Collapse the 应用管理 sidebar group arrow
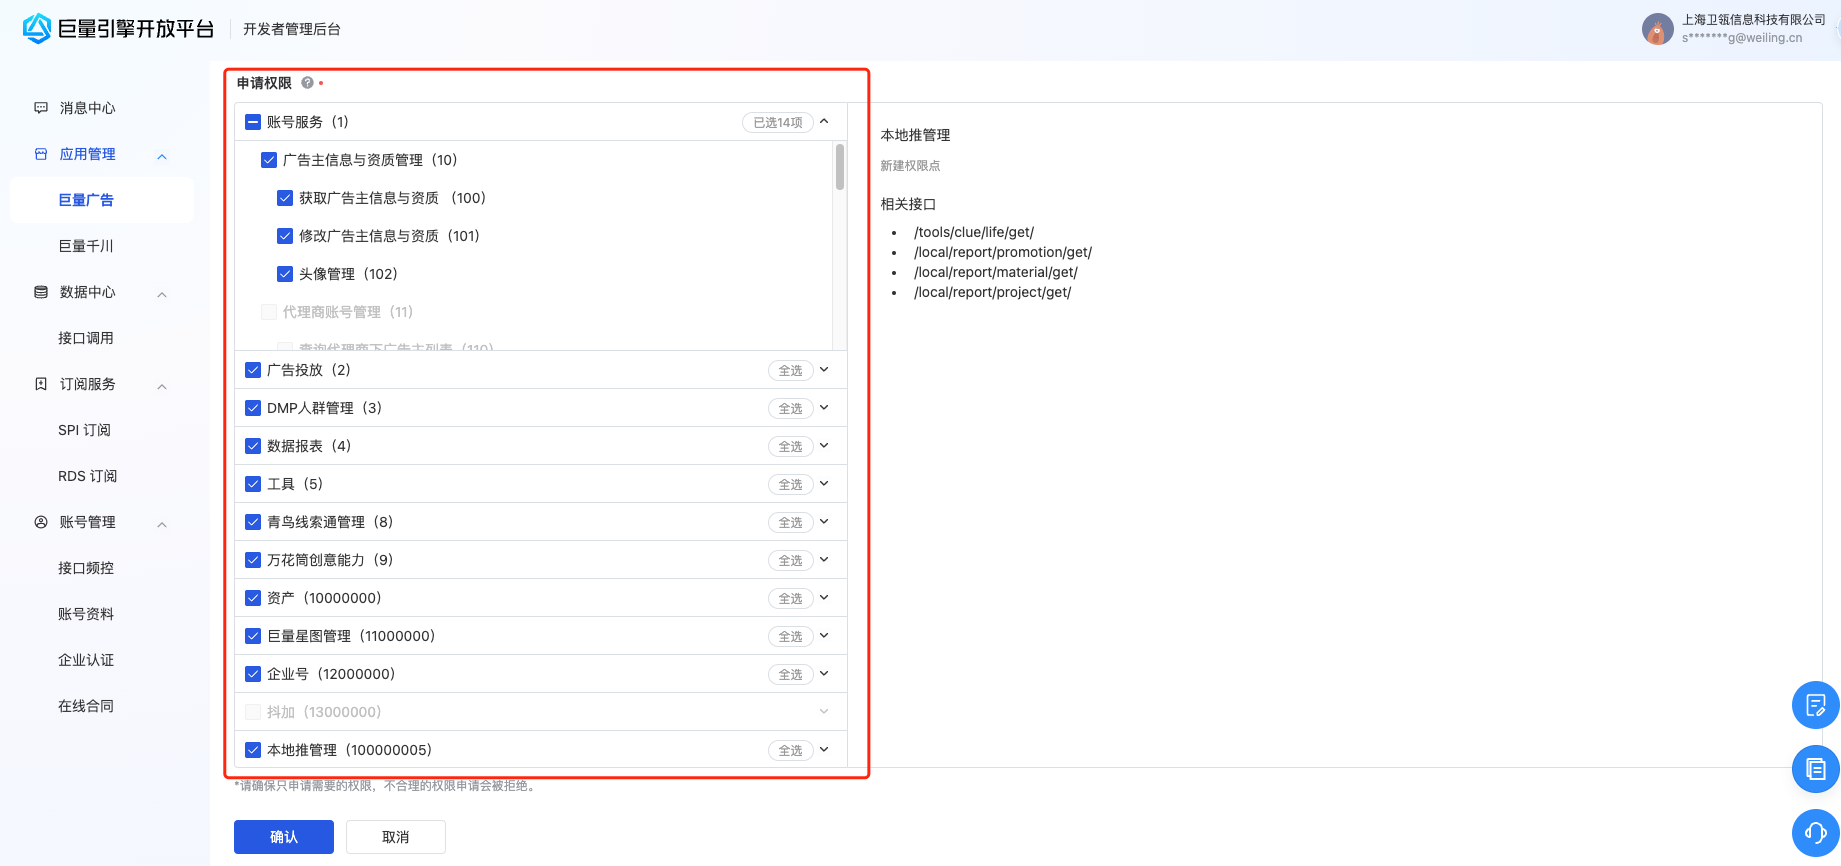Screen dimensions: 1841x866 (x=162, y=156)
